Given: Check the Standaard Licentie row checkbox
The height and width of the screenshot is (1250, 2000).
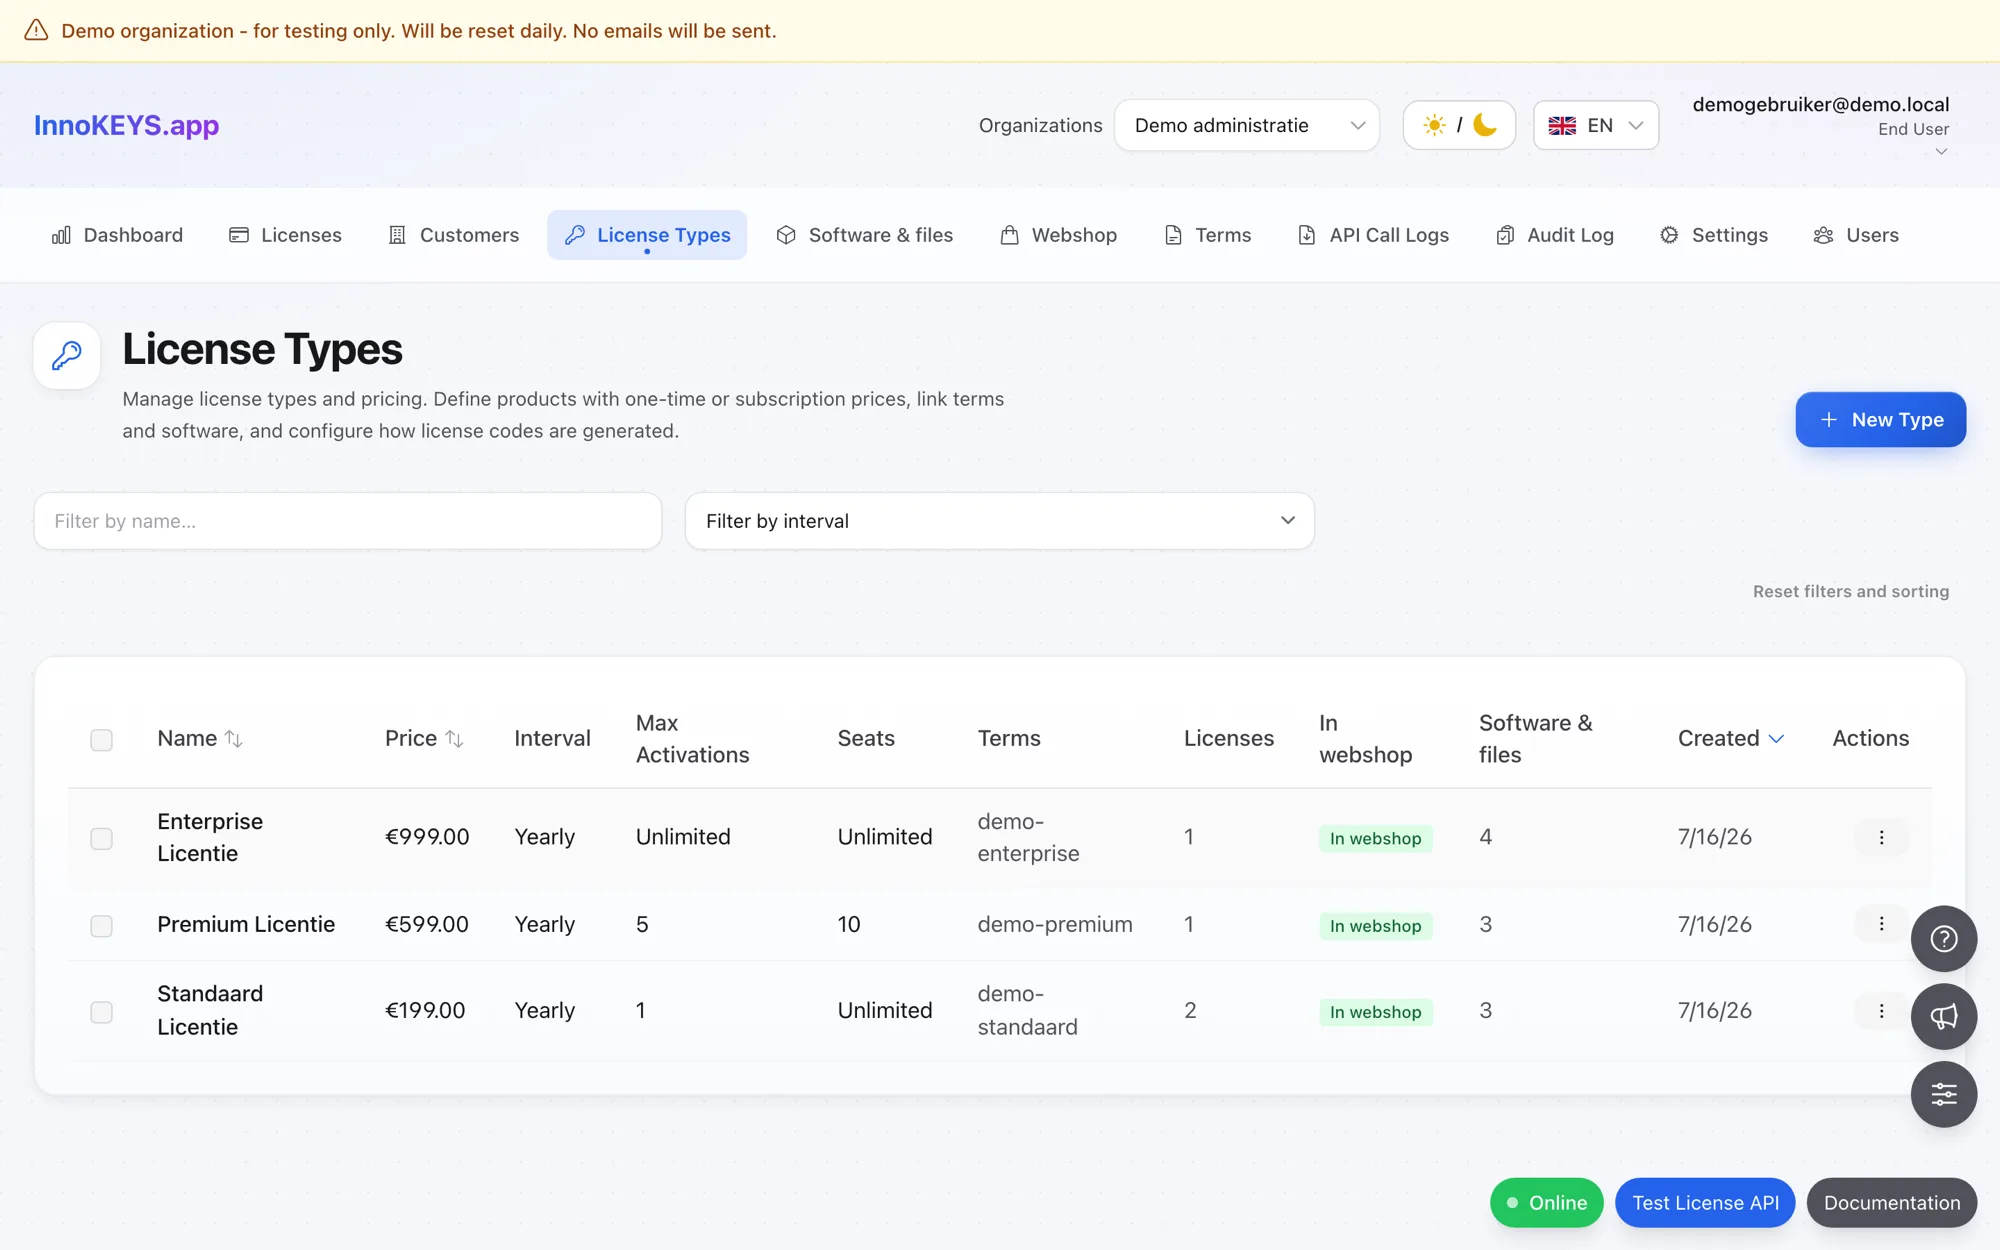Looking at the screenshot, I should click(101, 1012).
